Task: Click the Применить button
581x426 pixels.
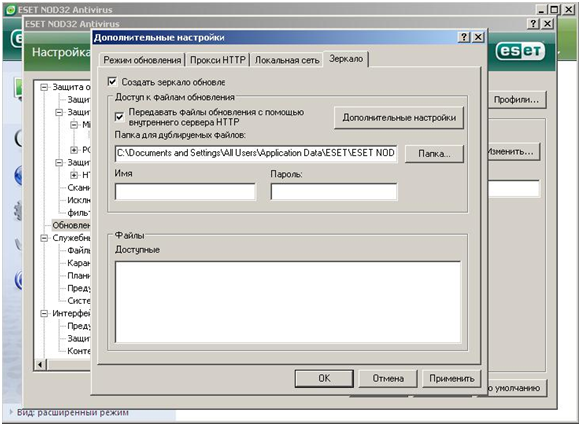Action: [x=452, y=378]
